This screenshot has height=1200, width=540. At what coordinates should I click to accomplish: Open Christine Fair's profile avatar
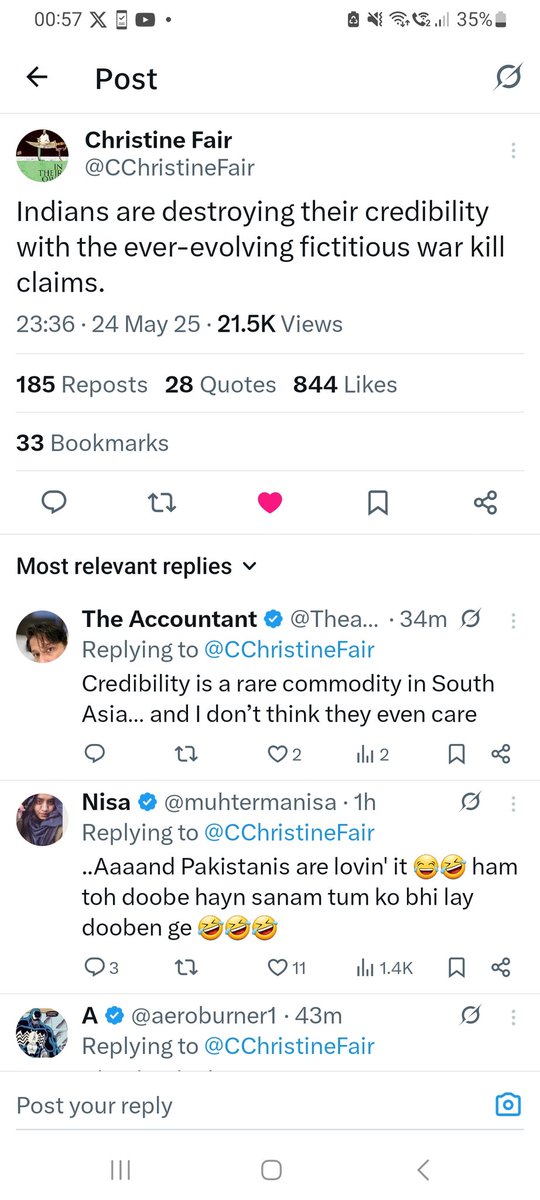pos(42,155)
